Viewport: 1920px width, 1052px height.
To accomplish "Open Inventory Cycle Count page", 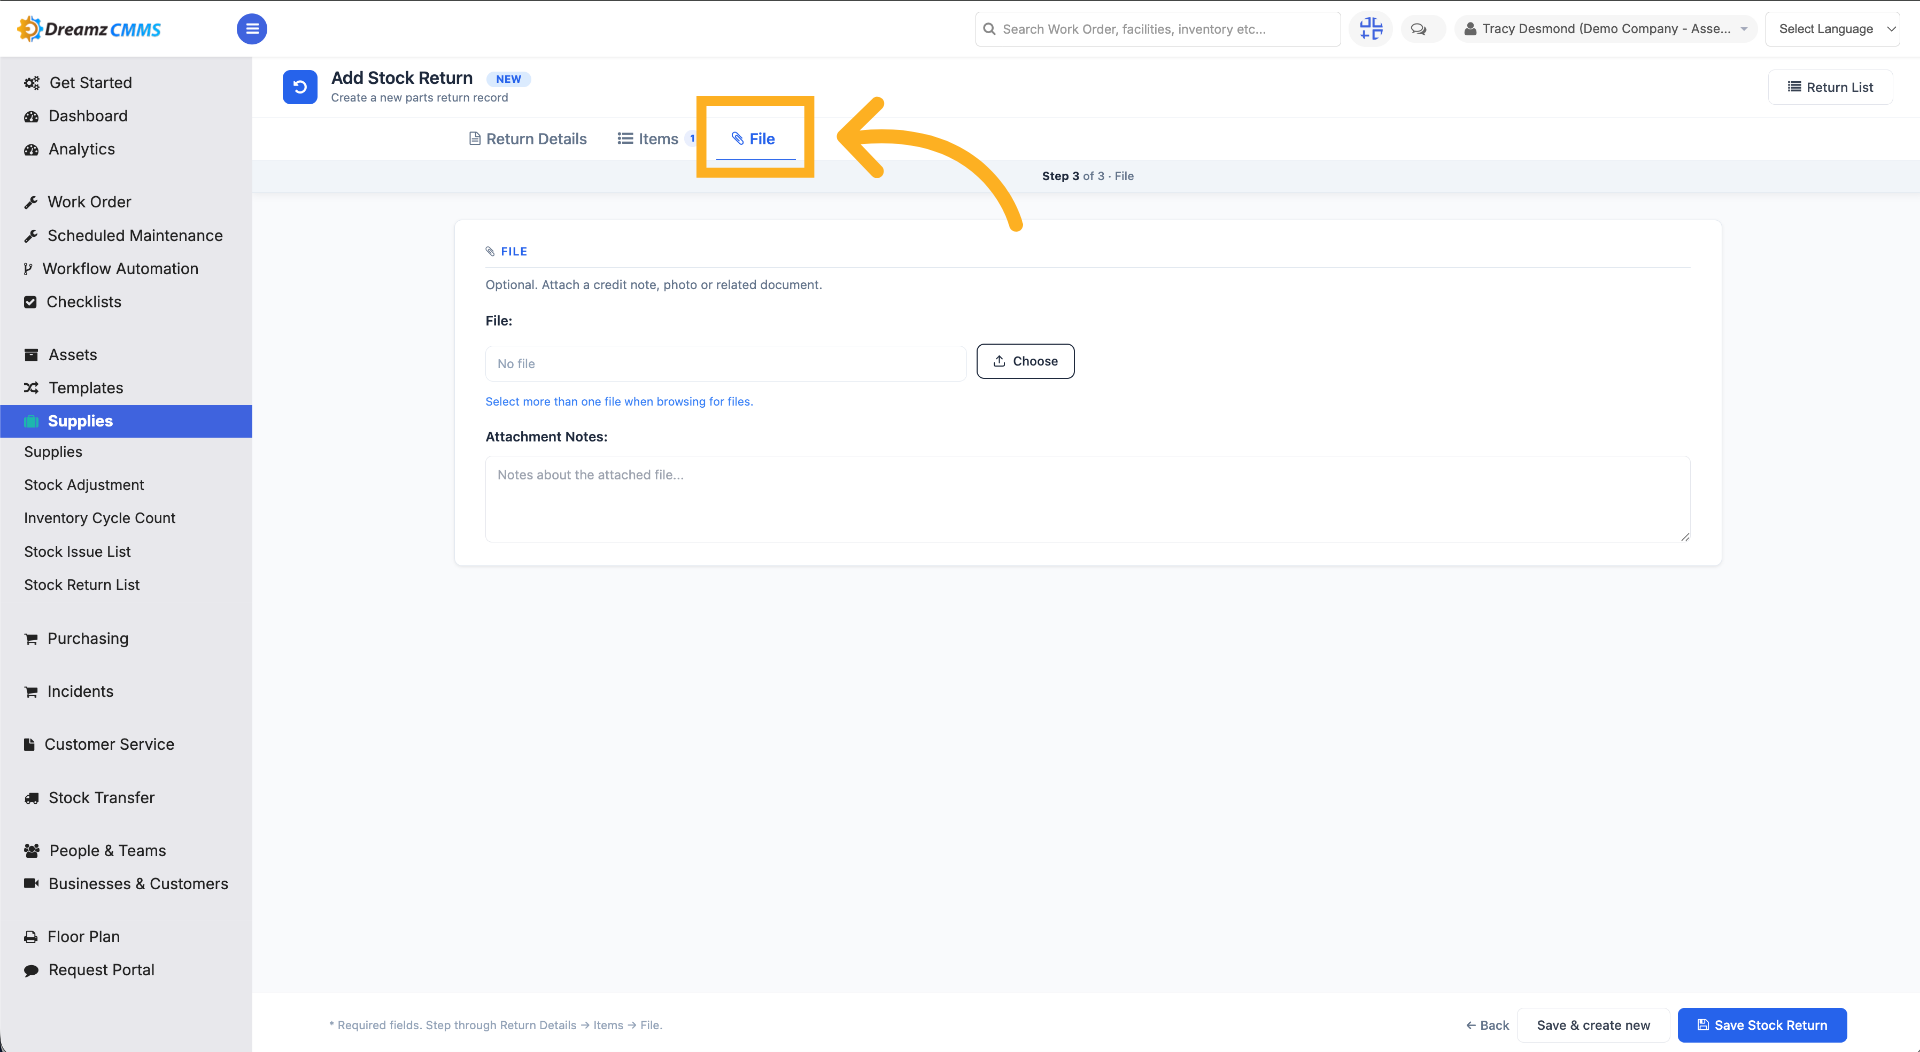I will [100, 518].
